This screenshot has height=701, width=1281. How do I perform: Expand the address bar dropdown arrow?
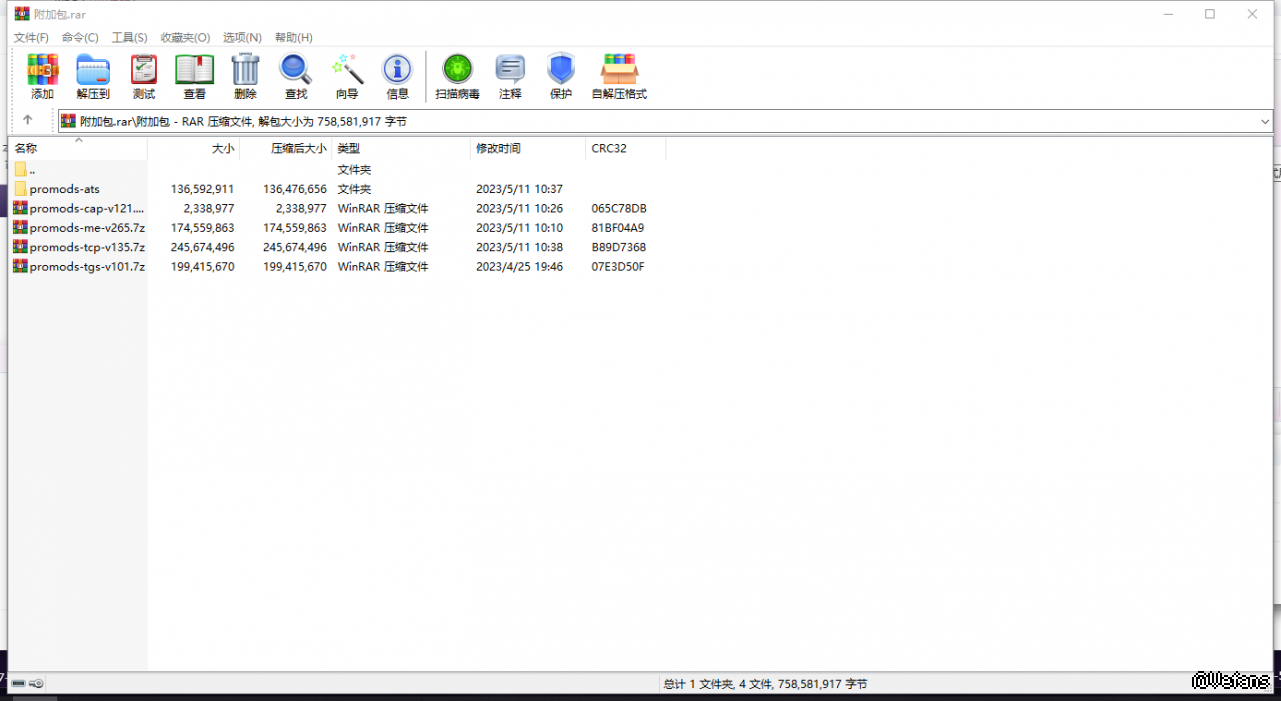click(x=1265, y=121)
